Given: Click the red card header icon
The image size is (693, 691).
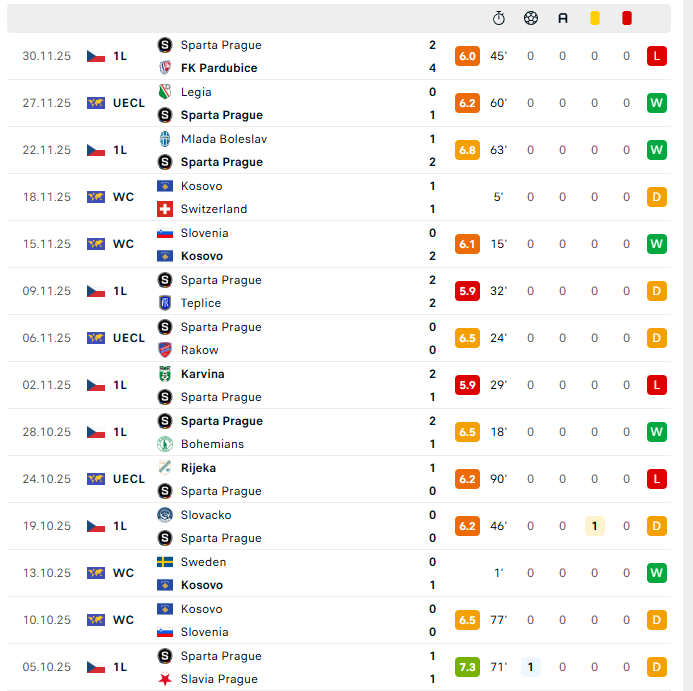Looking at the screenshot, I should pos(627,18).
